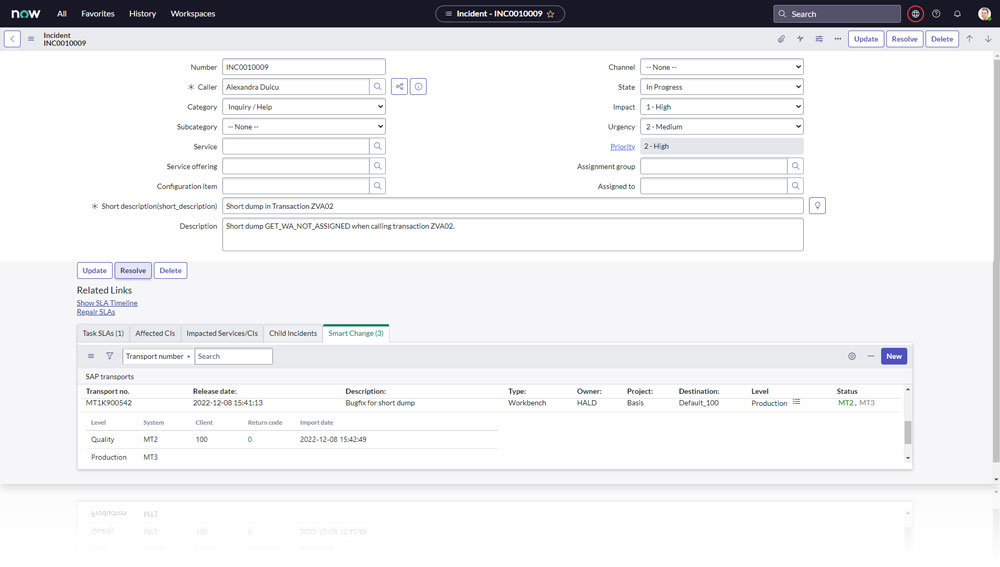Switch to the Impacted Services/CIs tab
This screenshot has width=1000, height=567.
pyautogui.click(x=222, y=333)
